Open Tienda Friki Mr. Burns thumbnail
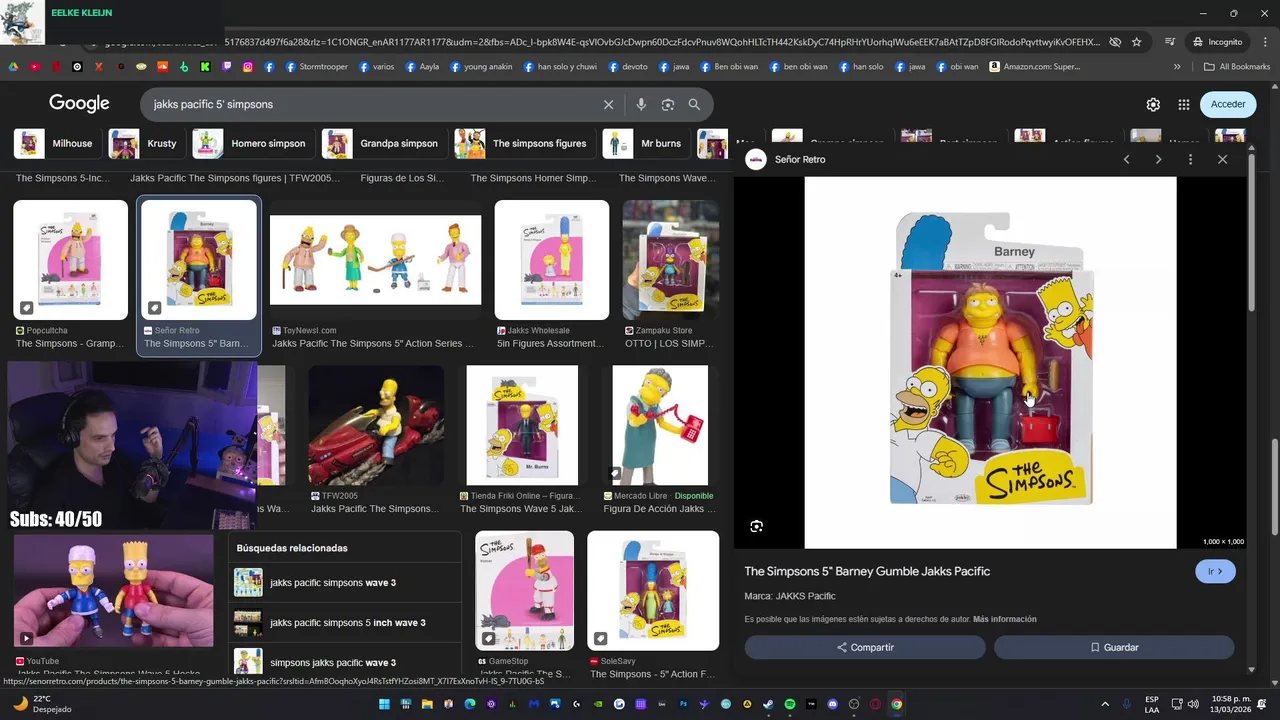 (x=522, y=425)
